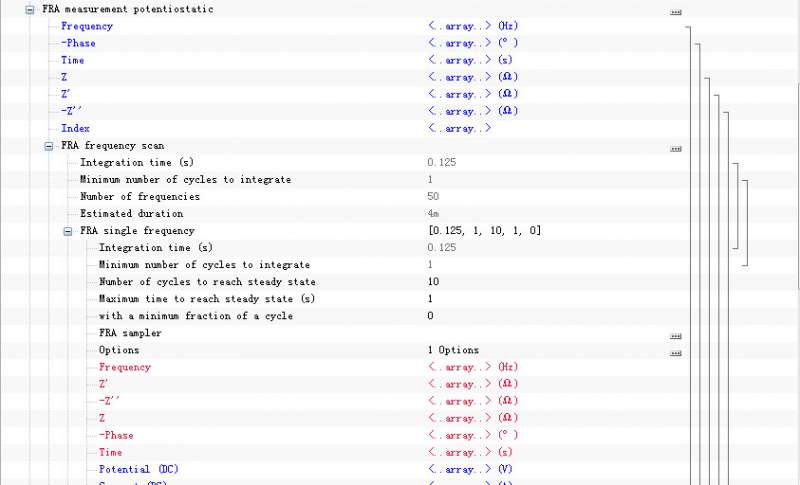
Task: Select the Index signal row
Action: (75, 128)
